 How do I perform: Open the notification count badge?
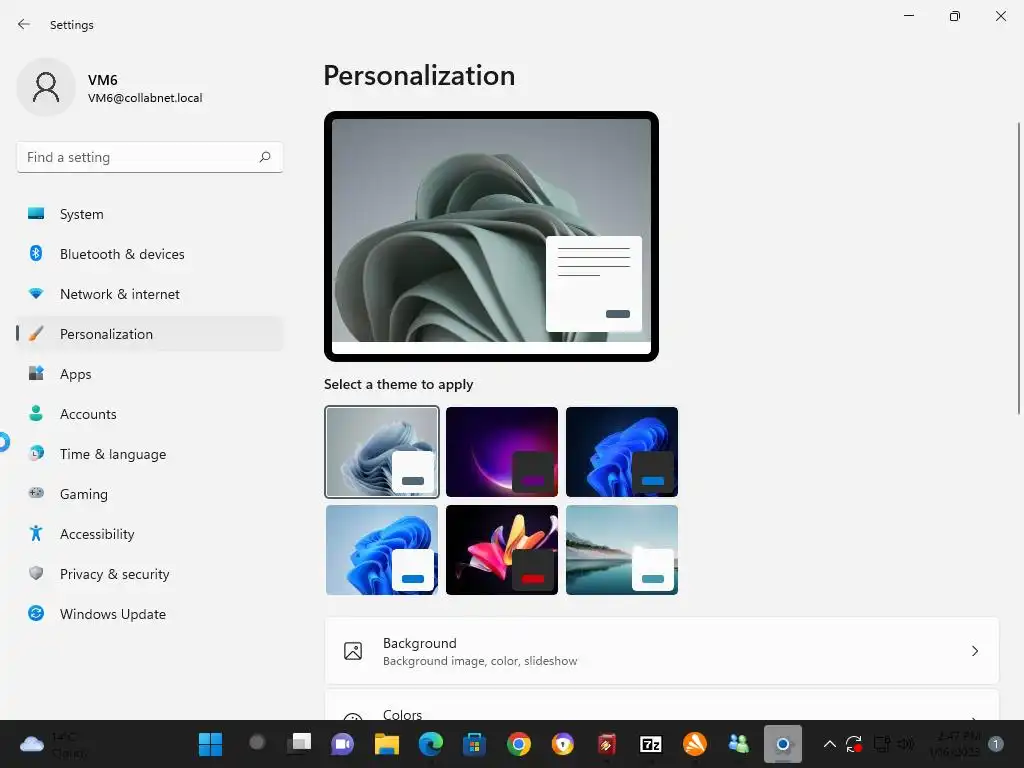tap(996, 744)
